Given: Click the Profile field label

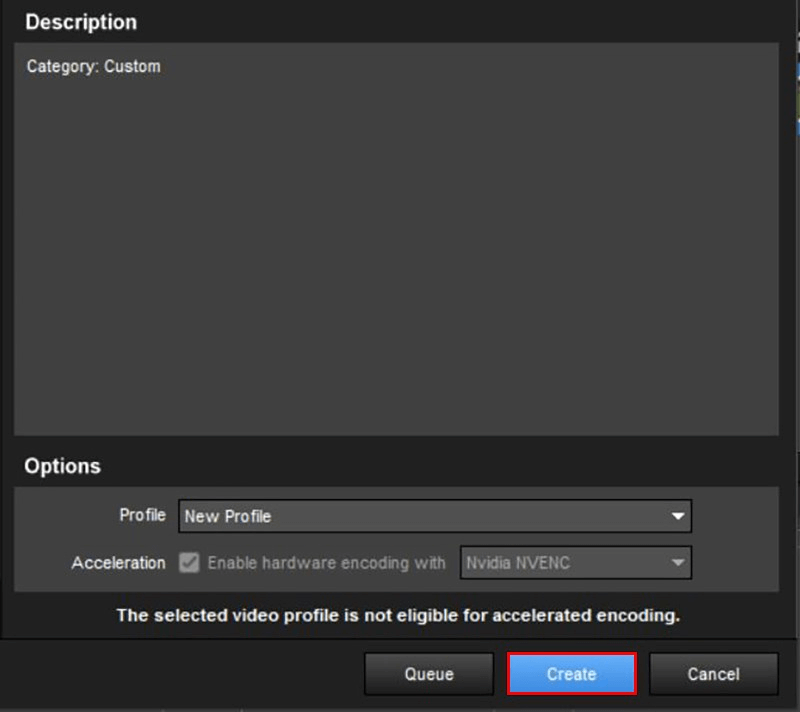Looking at the screenshot, I should pyautogui.click(x=142, y=515).
